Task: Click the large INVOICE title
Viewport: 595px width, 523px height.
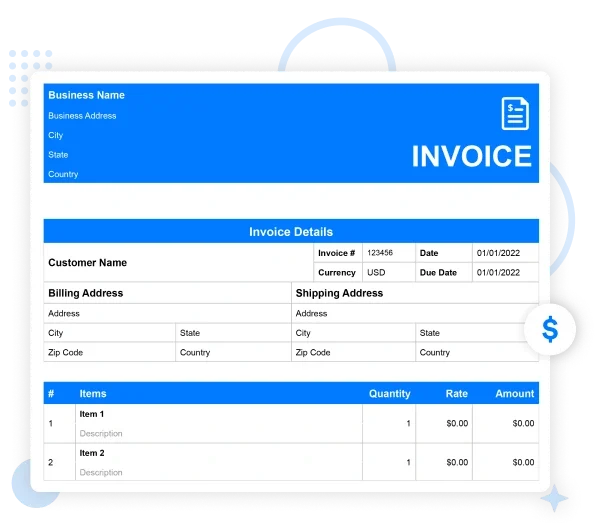Action: tap(472, 156)
